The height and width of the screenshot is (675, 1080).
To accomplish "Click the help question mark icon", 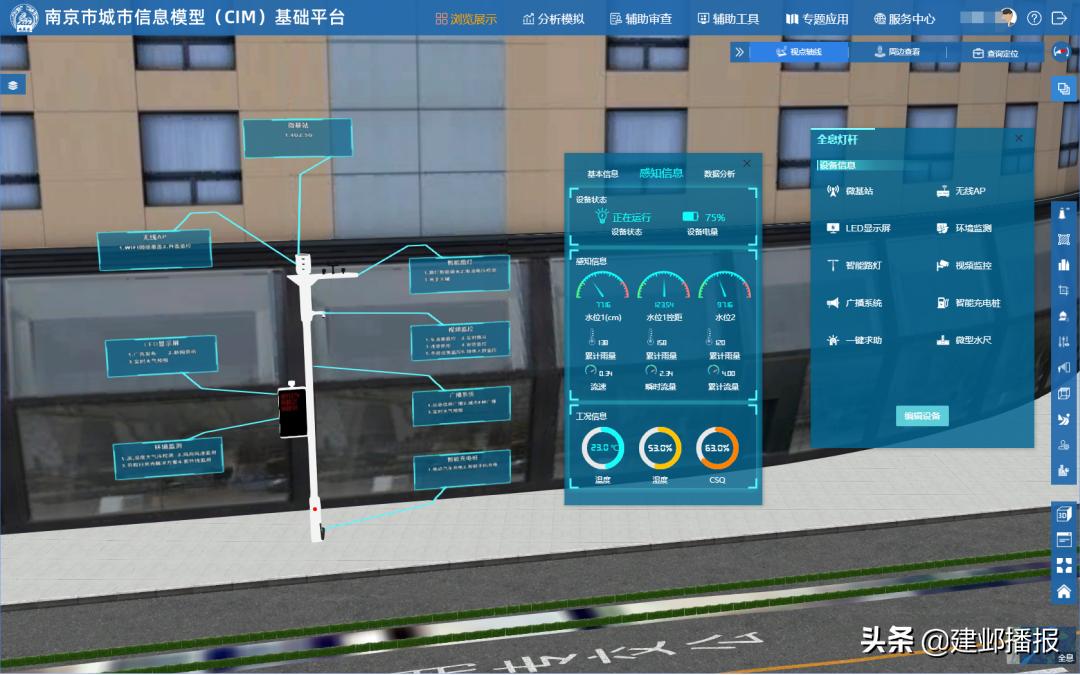I will (x=1034, y=19).
